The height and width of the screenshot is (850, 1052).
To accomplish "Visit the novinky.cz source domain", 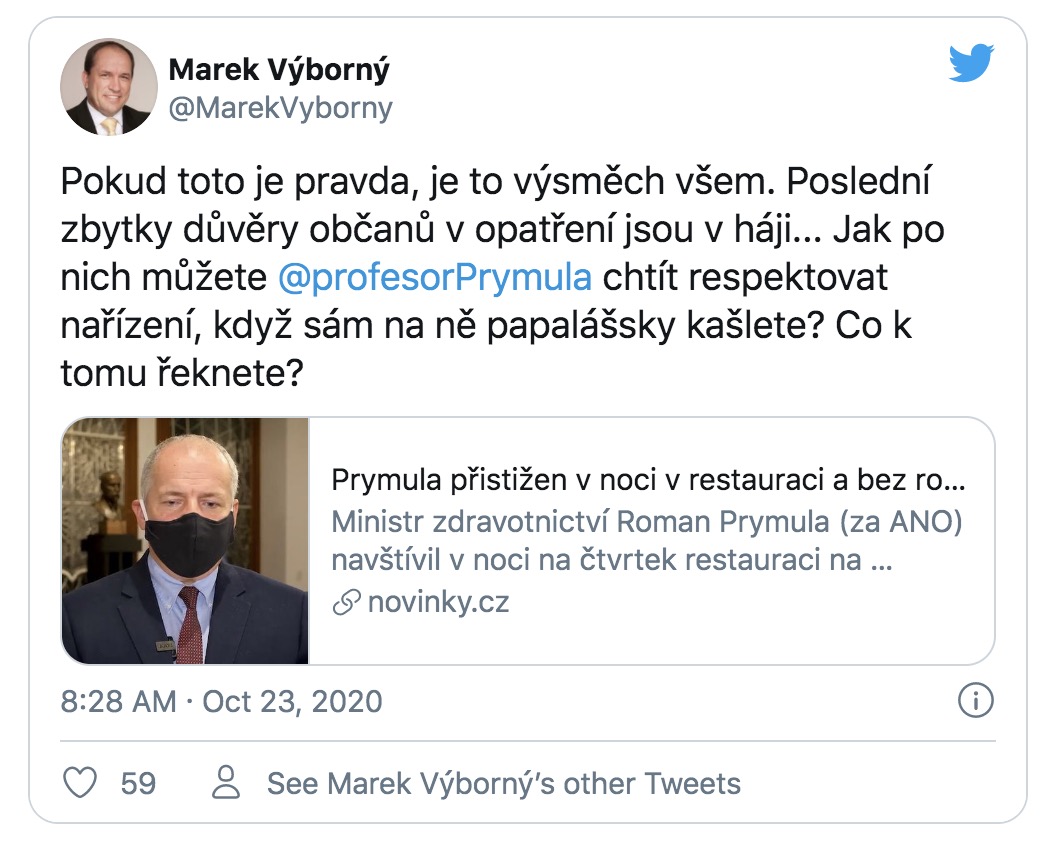I will [x=438, y=603].
